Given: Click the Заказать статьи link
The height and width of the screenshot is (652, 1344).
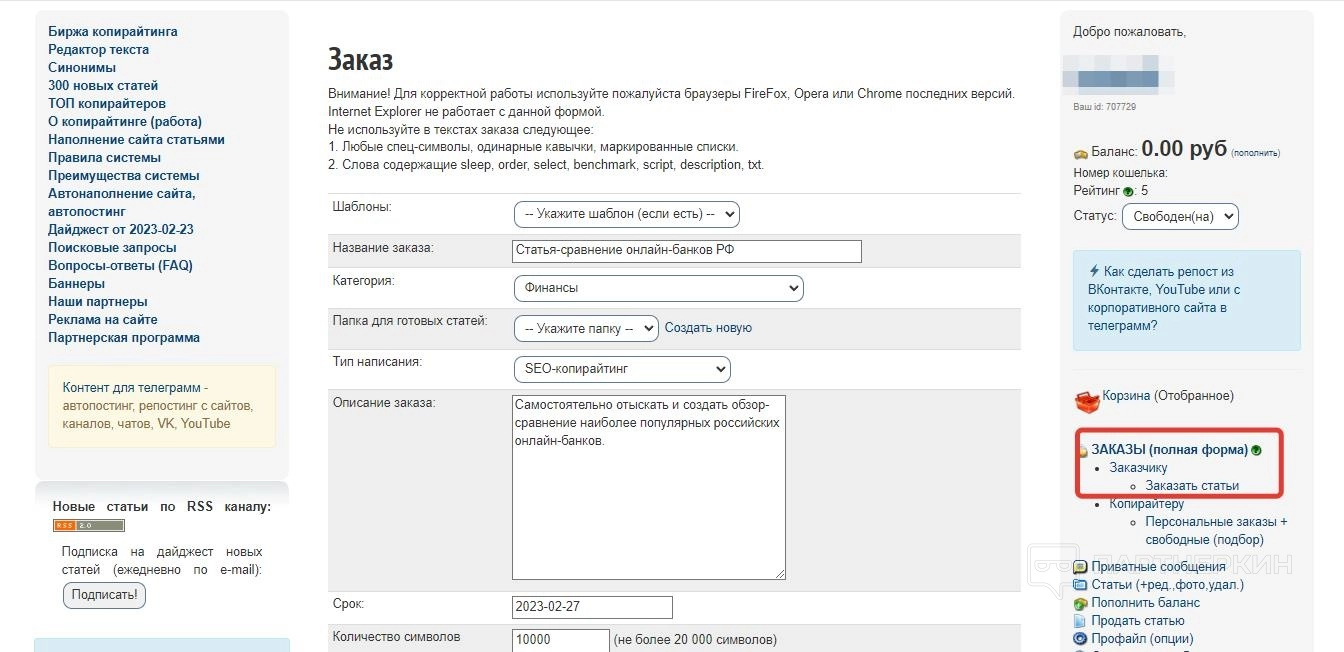Looking at the screenshot, I should pyautogui.click(x=1192, y=485).
